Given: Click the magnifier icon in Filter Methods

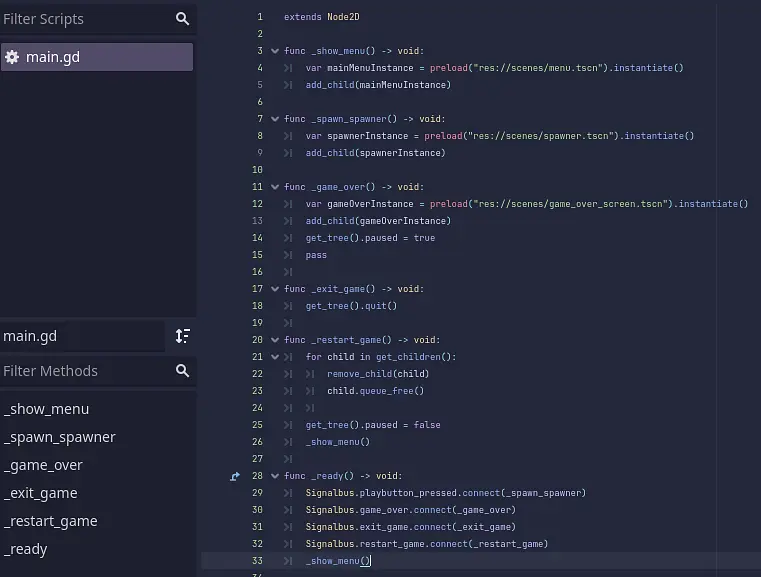Looking at the screenshot, I should 182,371.
